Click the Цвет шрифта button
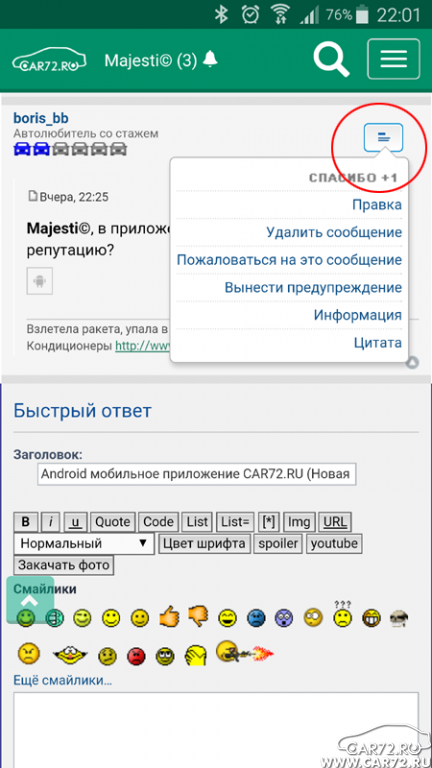 204,543
